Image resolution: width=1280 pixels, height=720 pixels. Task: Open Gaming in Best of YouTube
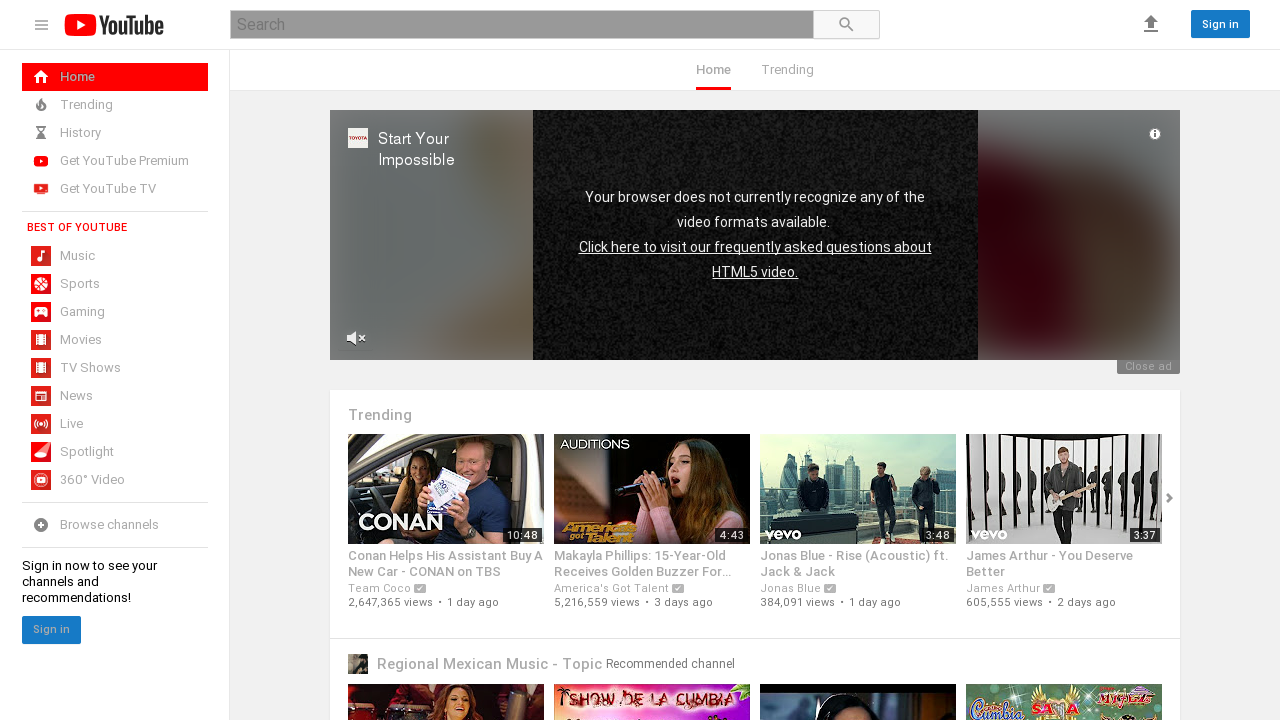[115, 312]
